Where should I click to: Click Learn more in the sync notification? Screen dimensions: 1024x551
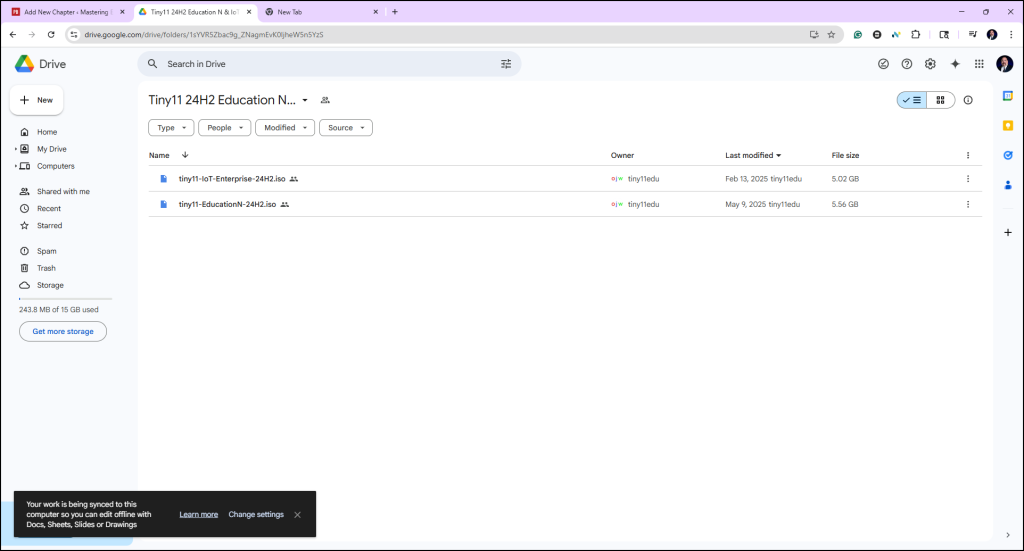(x=199, y=514)
